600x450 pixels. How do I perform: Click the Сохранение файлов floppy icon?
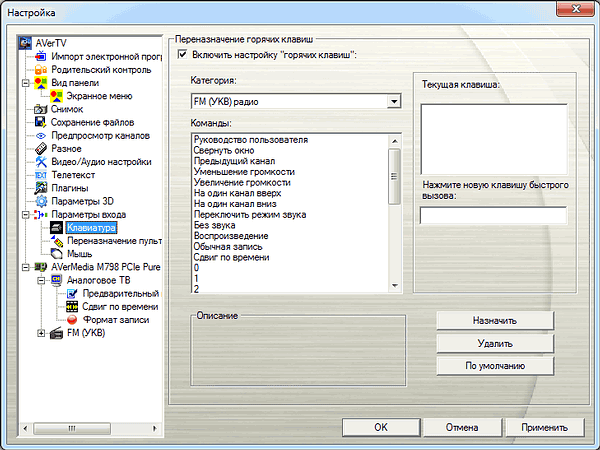pyautogui.click(x=41, y=122)
